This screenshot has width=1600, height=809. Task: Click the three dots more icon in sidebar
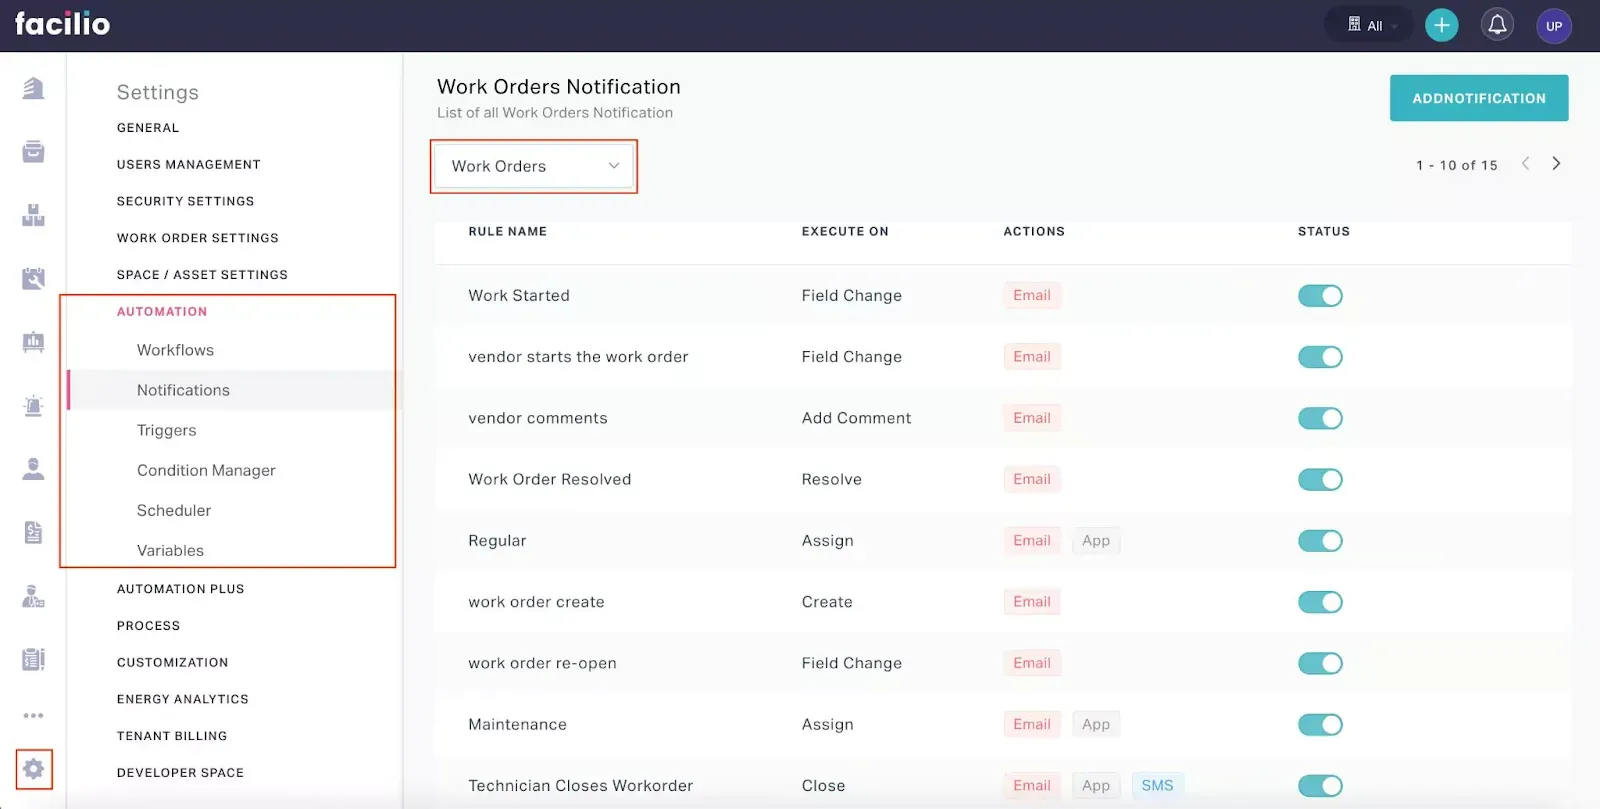coord(34,716)
